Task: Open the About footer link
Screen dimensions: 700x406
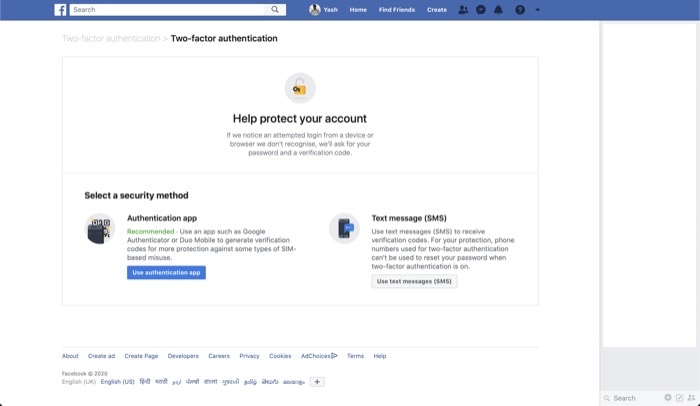Action: tap(70, 356)
